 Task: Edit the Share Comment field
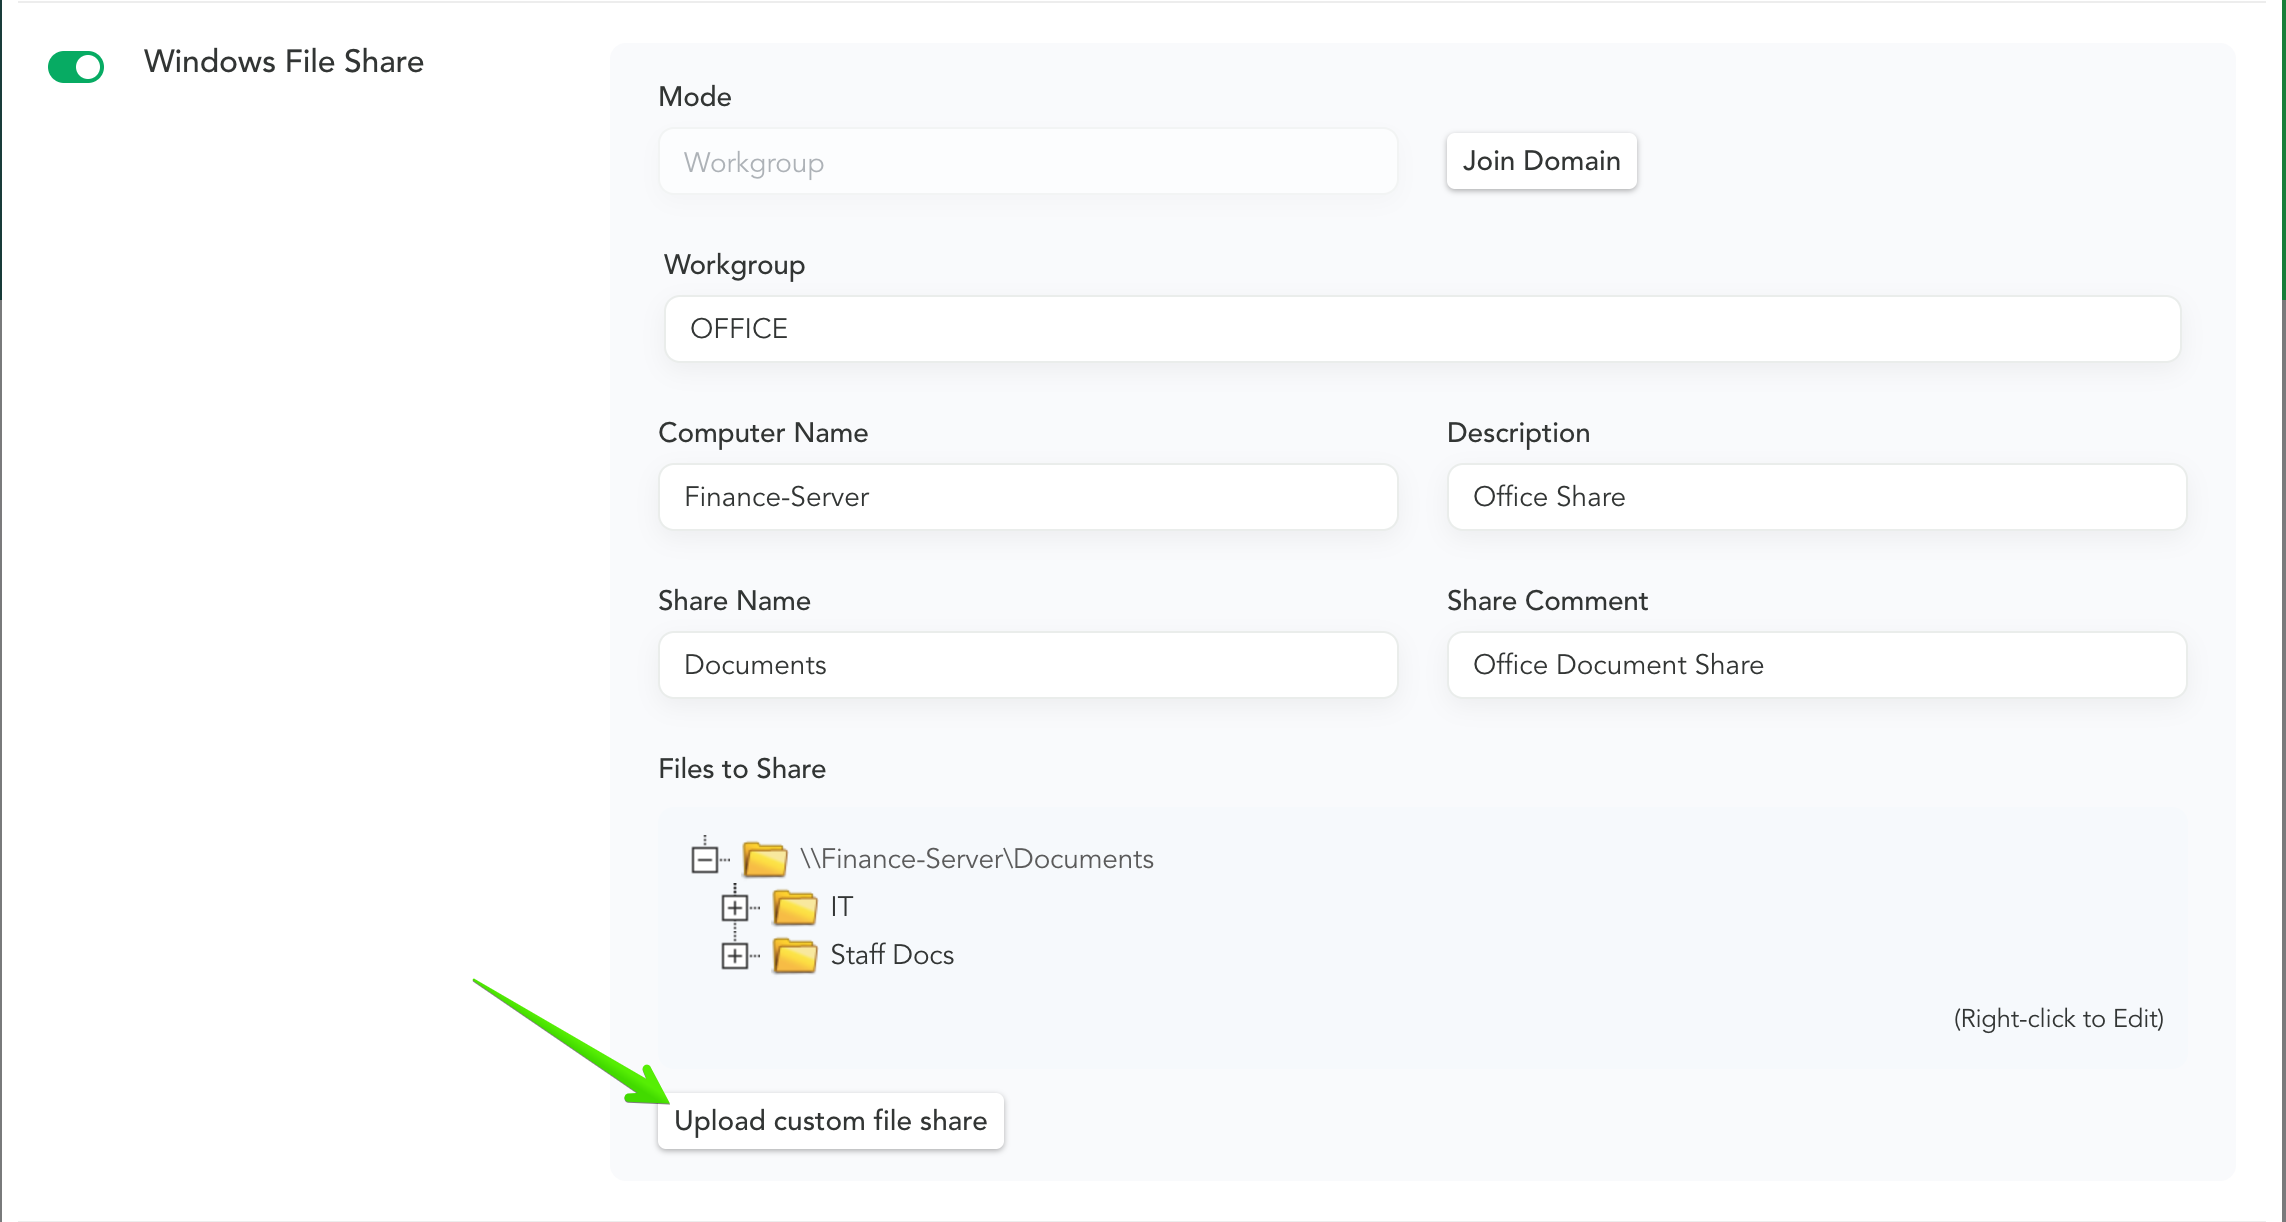tap(1816, 665)
